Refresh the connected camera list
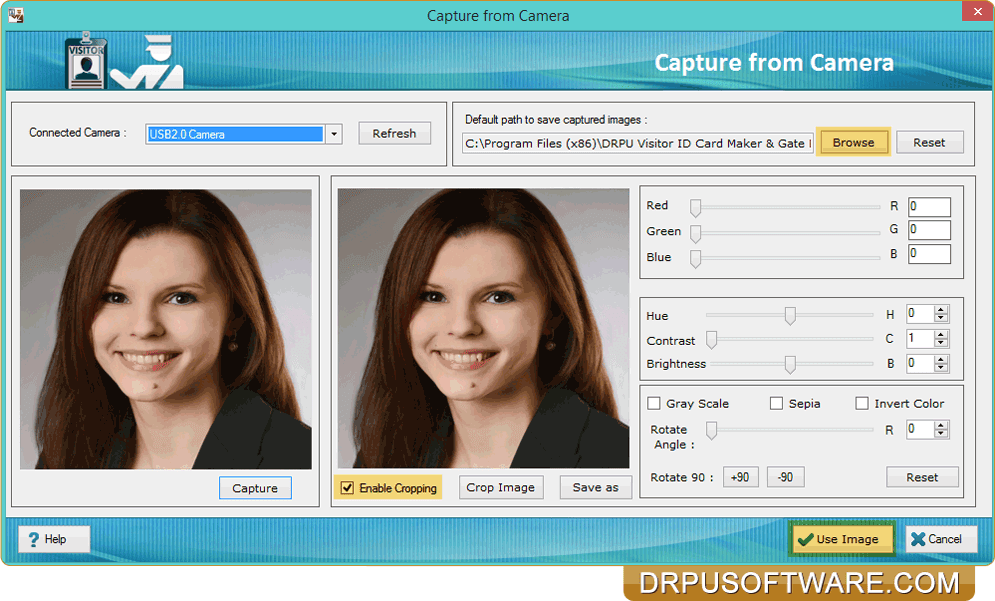 point(394,133)
